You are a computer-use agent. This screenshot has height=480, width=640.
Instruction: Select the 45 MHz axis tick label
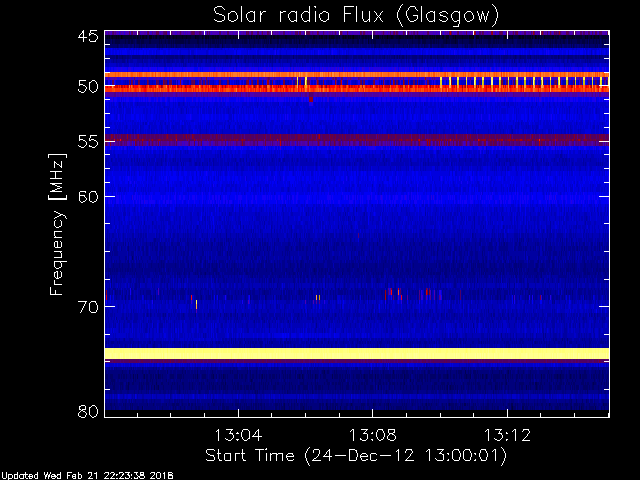click(88, 36)
